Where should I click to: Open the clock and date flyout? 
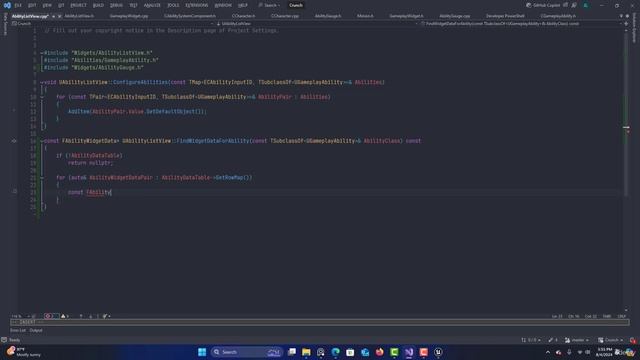pos(604,352)
